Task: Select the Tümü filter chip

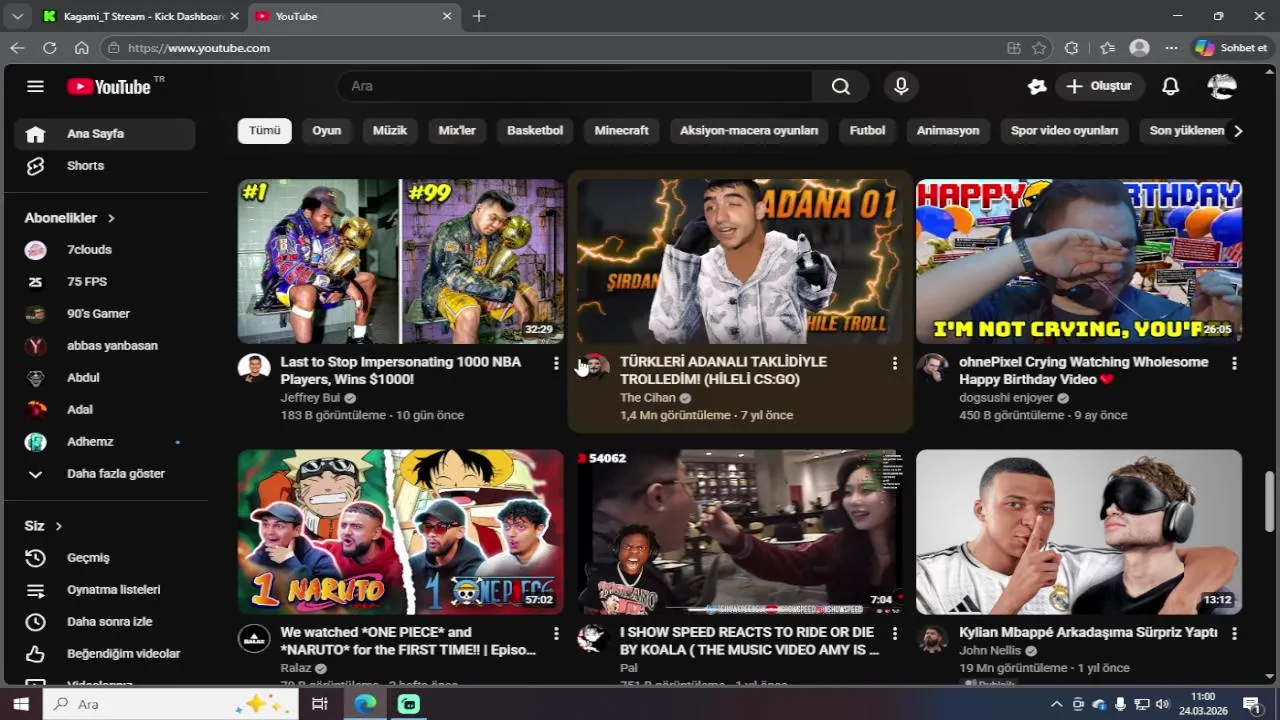Action: pyautogui.click(x=264, y=131)
